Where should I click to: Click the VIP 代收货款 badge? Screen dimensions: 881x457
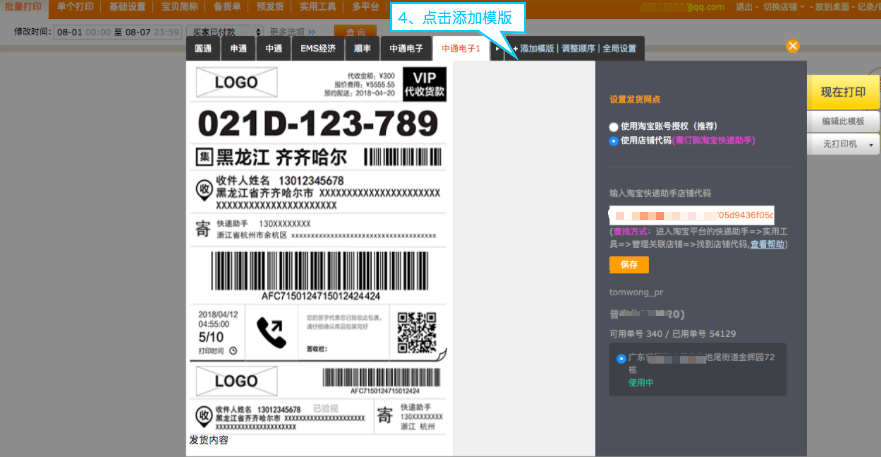pyautogui.click(x=425, y=84)
